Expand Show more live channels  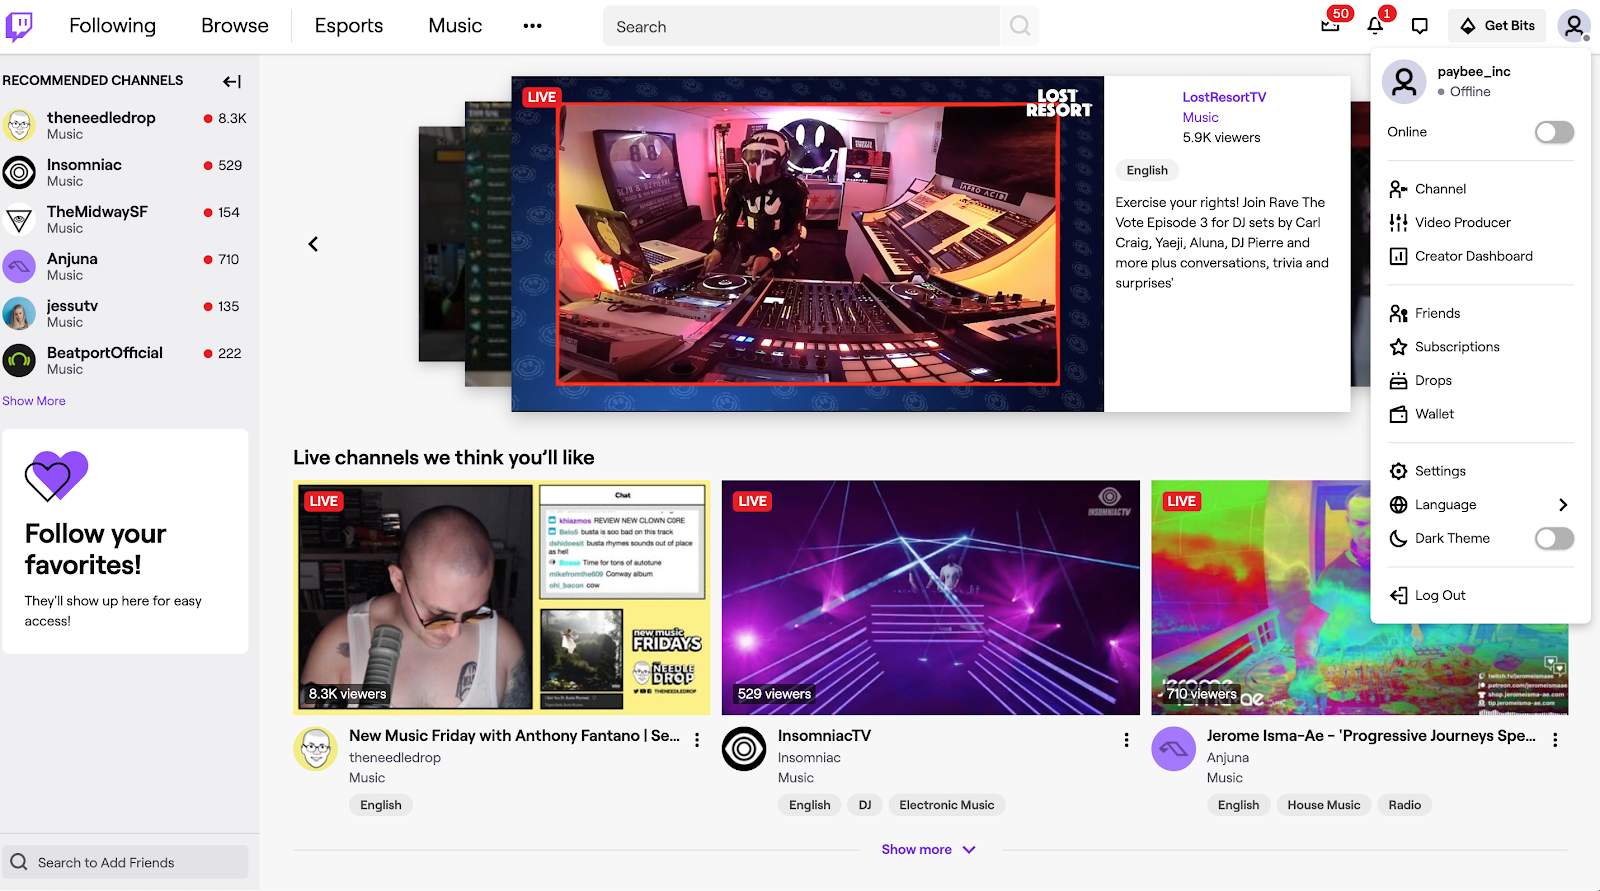[928, 849]
